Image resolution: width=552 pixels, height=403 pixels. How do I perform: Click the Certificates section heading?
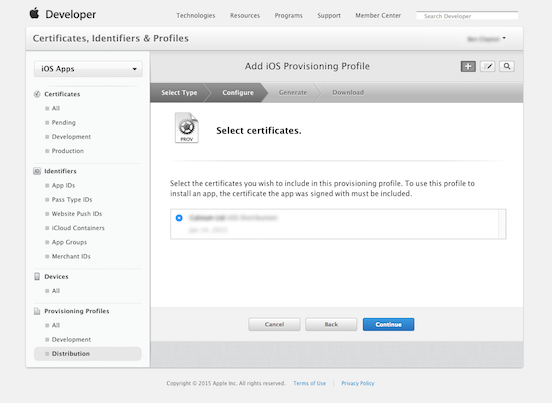point(62,94)
